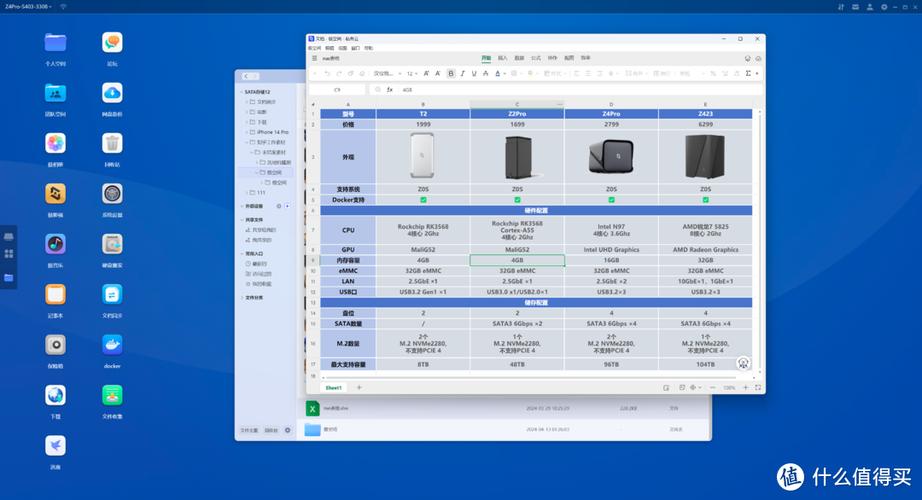
Task: Click the undo arrow in toolbar
Action: point(326,73)
